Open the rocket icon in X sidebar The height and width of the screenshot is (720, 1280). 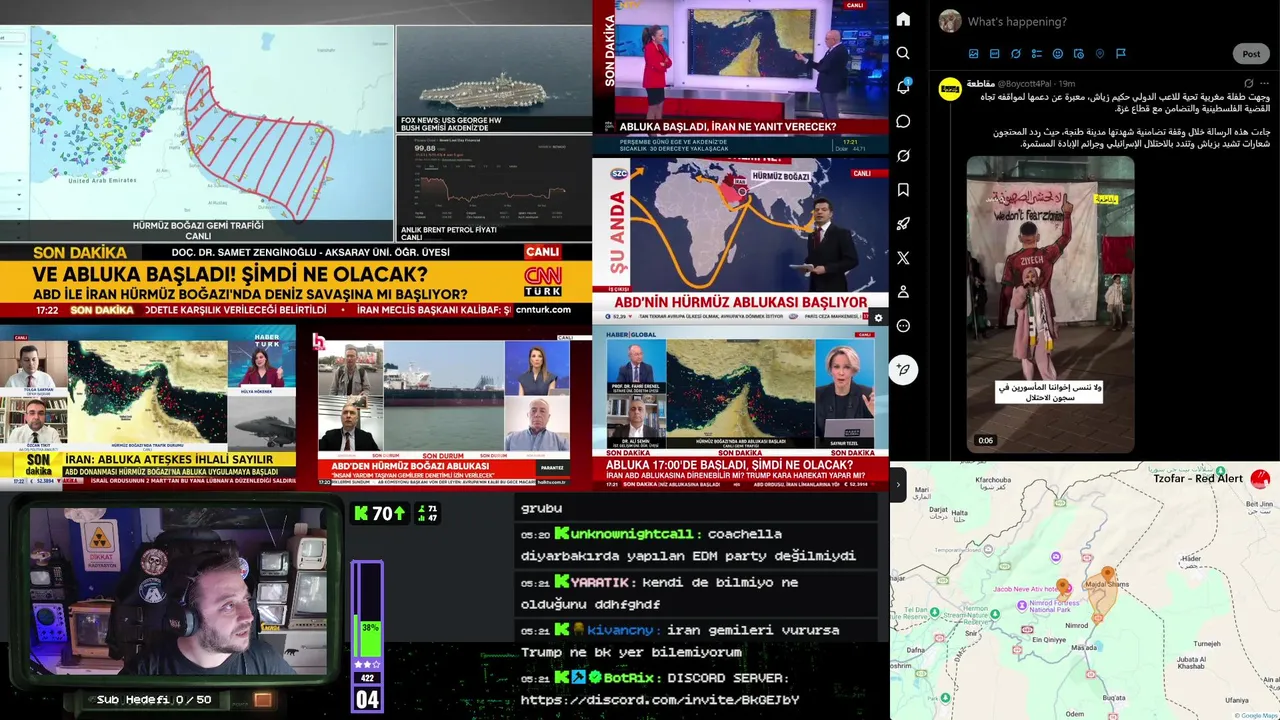(x=903, y=223)
